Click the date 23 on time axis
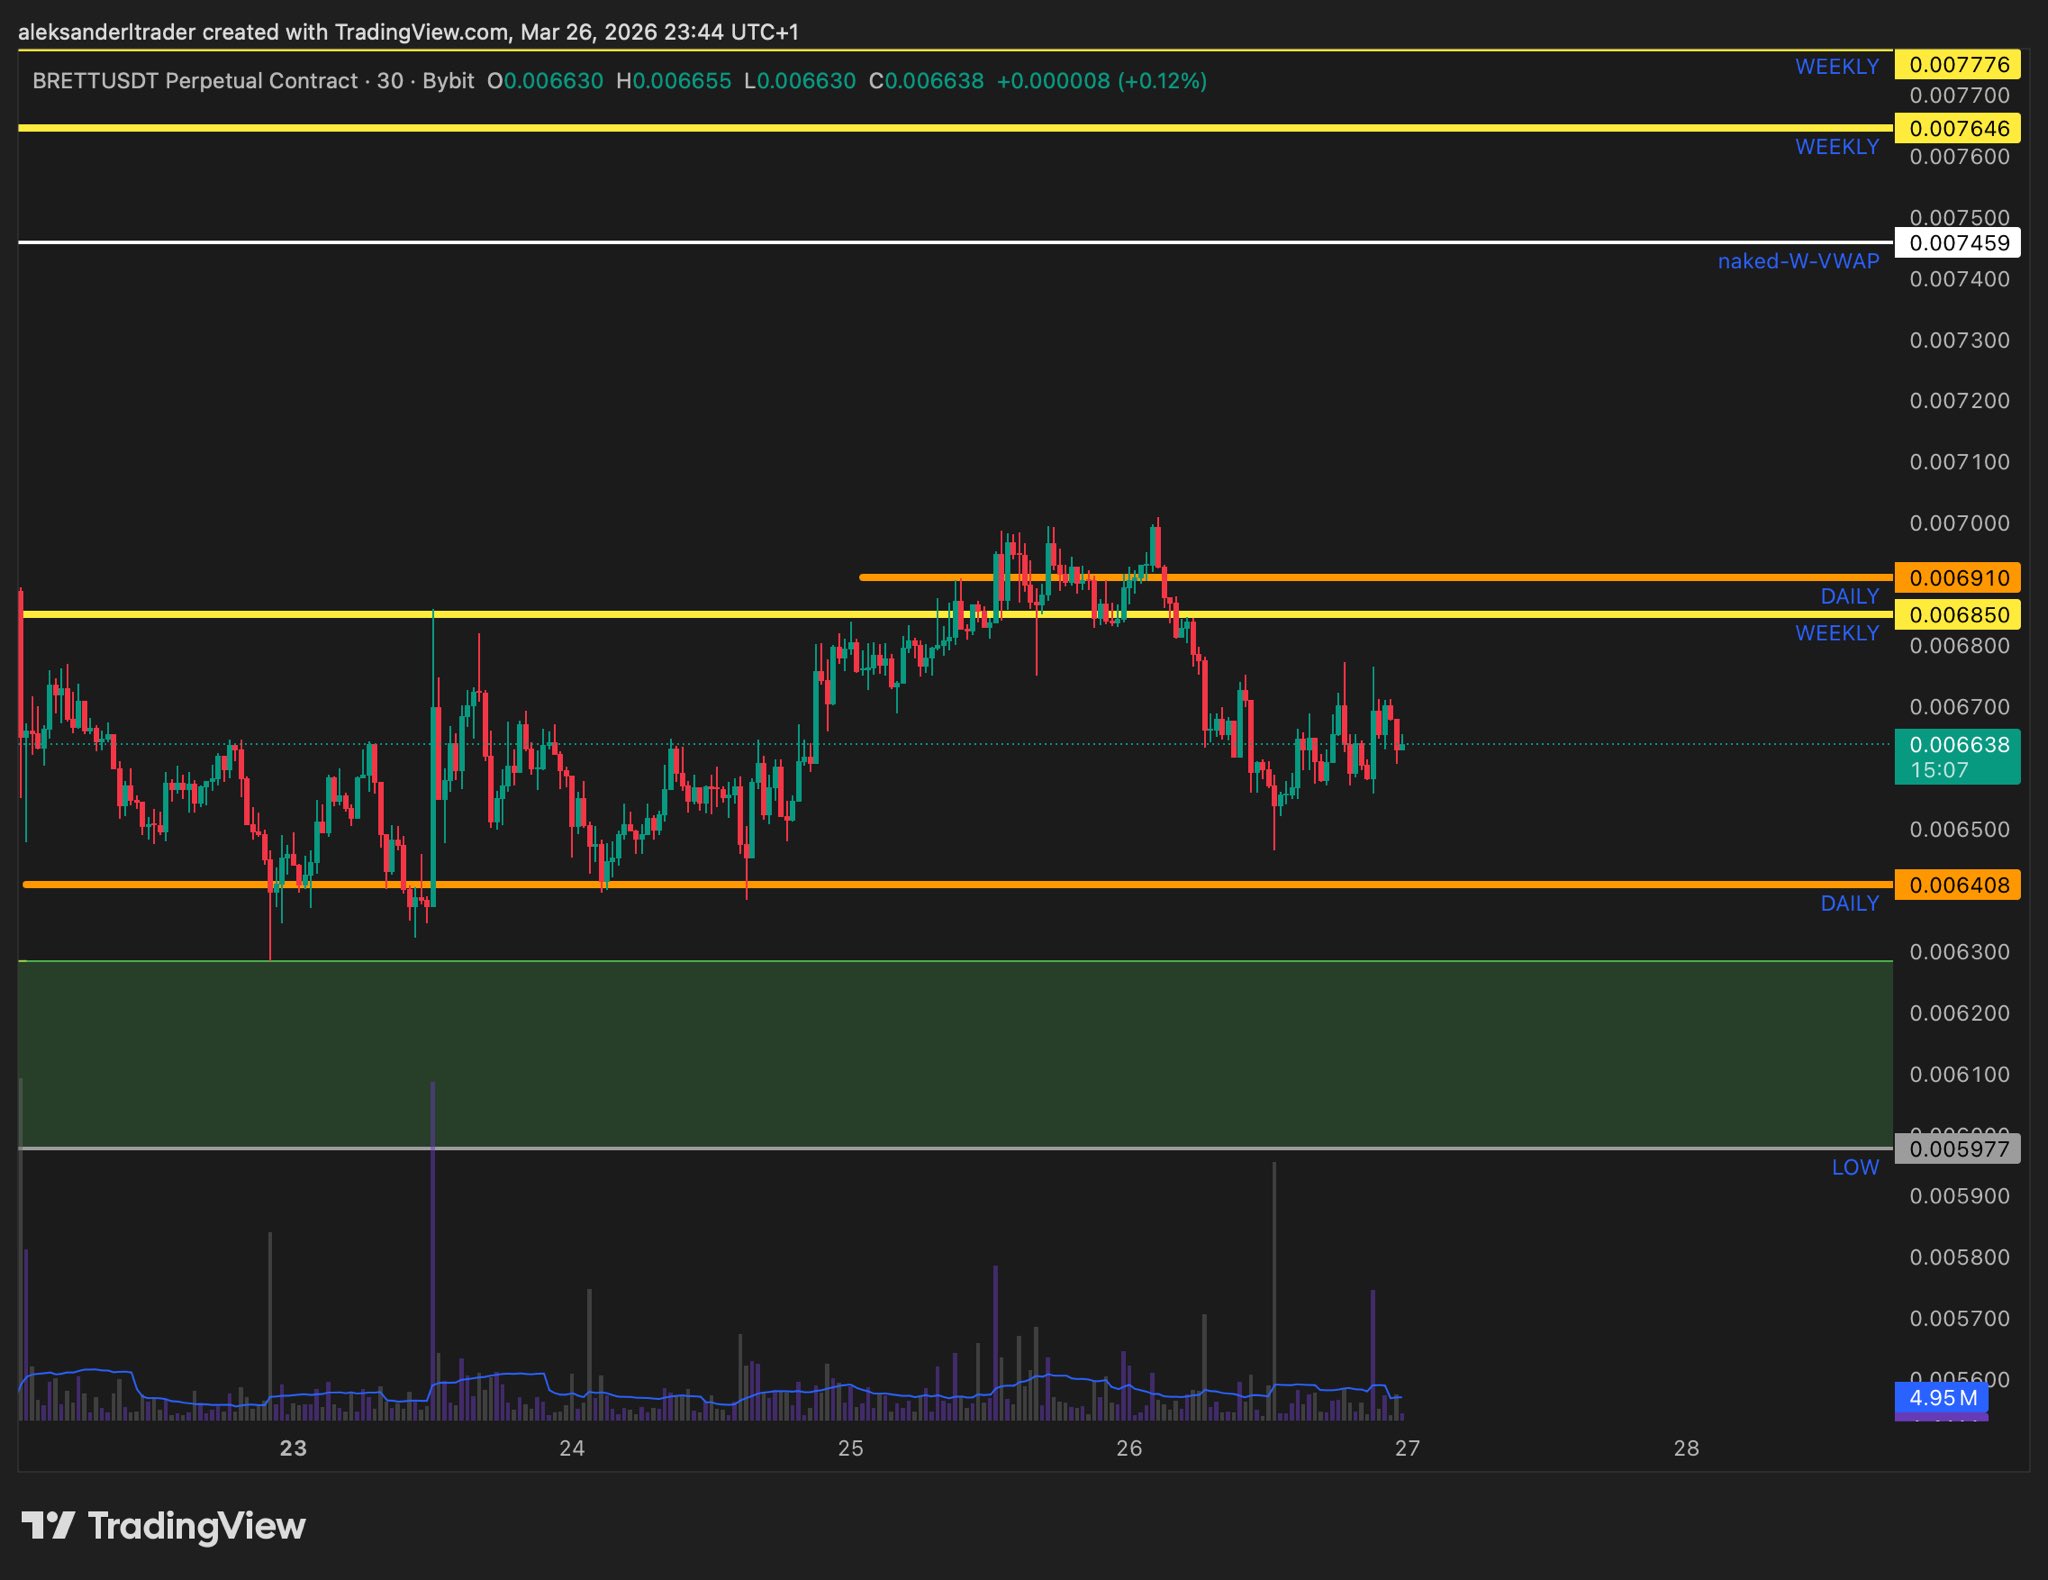 pos(293,1448)
